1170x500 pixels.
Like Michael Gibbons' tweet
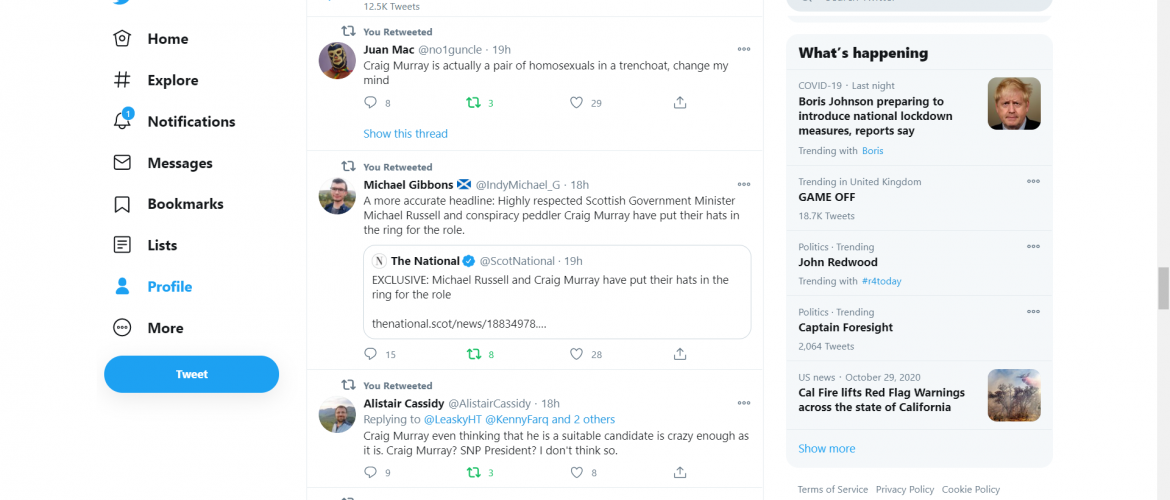576,354
